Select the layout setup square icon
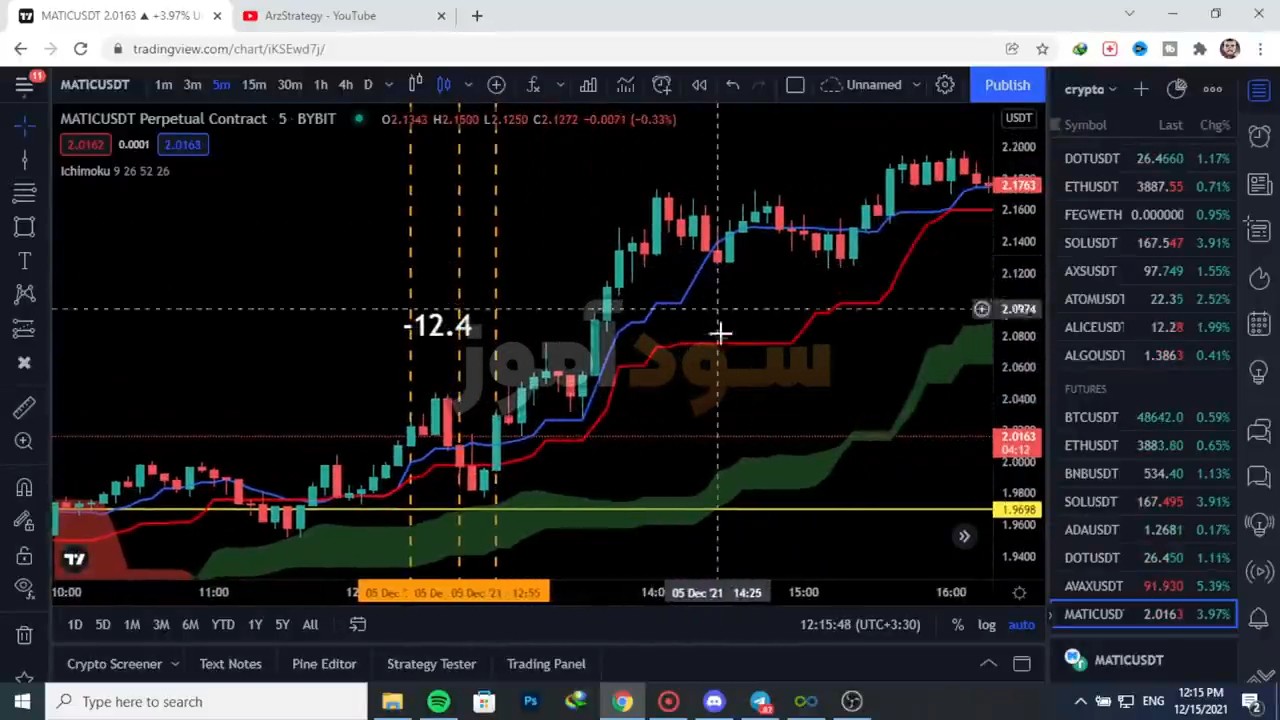This screenshot has height=720, width=1280. click(795, 85)
